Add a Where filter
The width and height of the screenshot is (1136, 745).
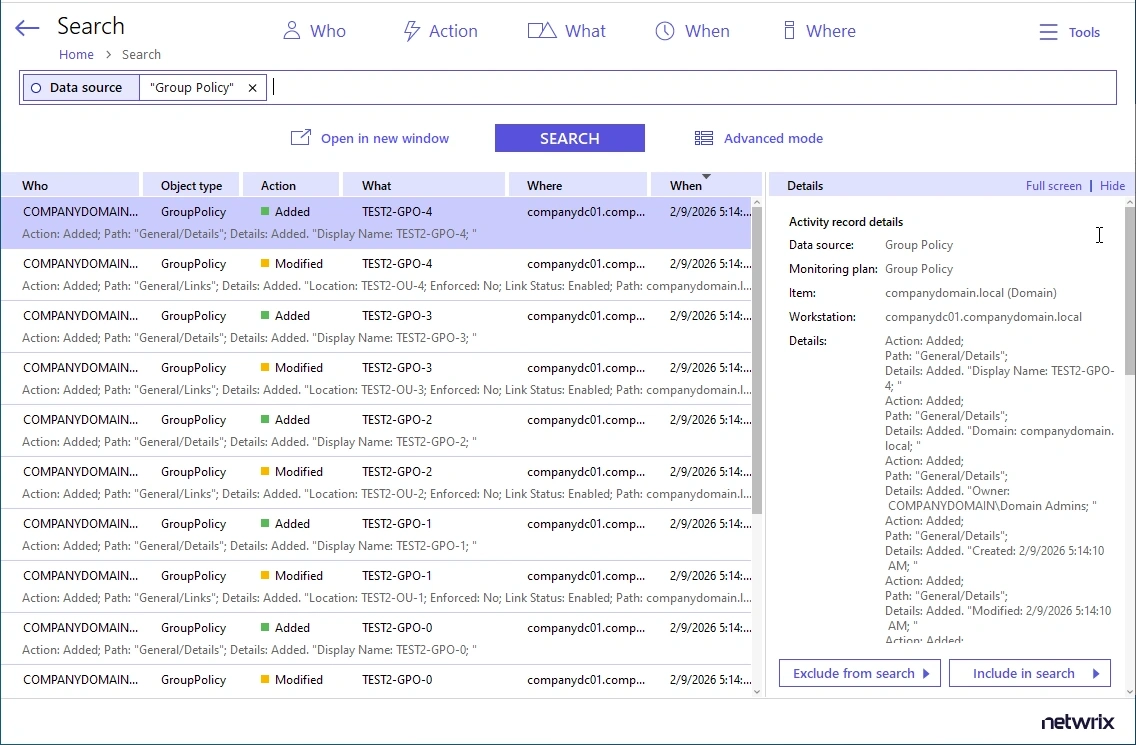pyautogui.click(x=818, y=31)
